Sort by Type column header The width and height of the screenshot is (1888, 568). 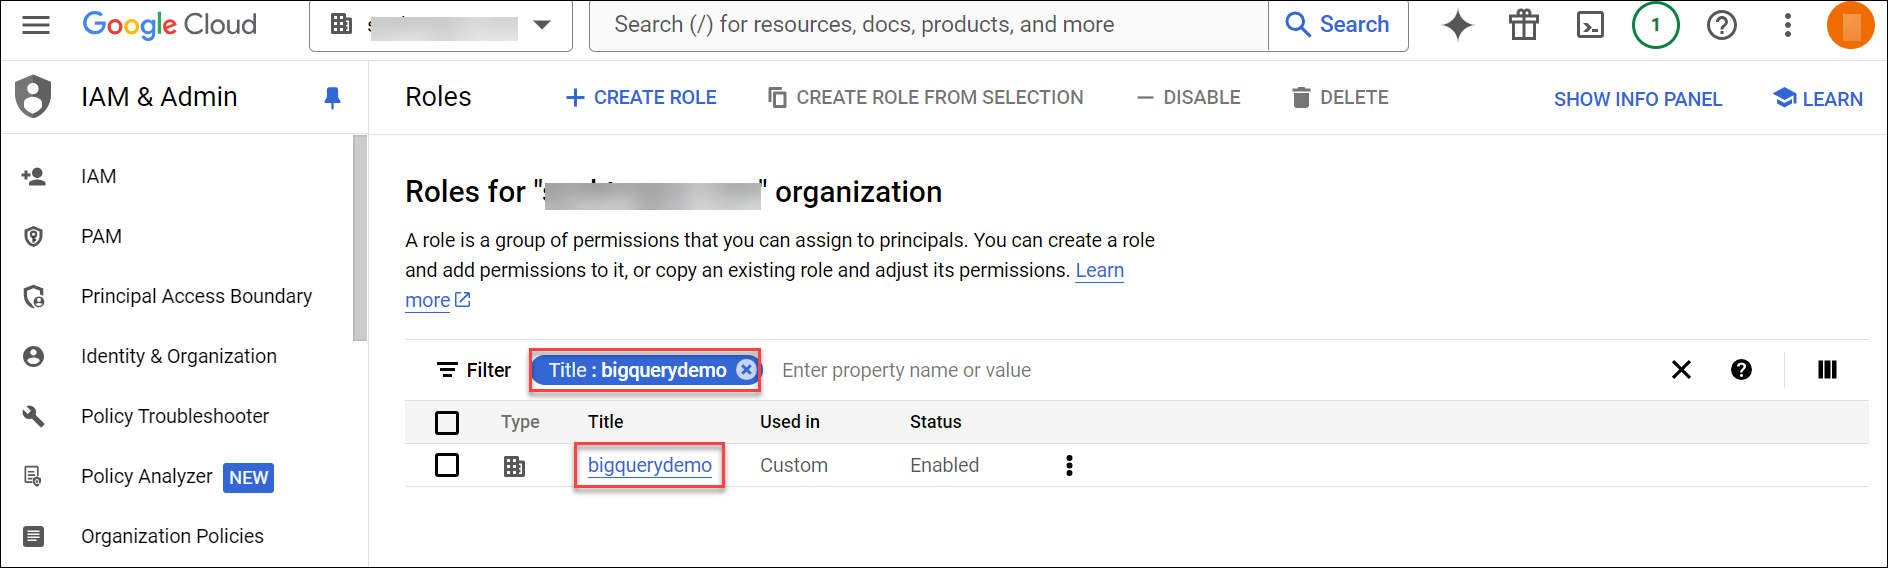pyautogui.click(x=520, y=422)
